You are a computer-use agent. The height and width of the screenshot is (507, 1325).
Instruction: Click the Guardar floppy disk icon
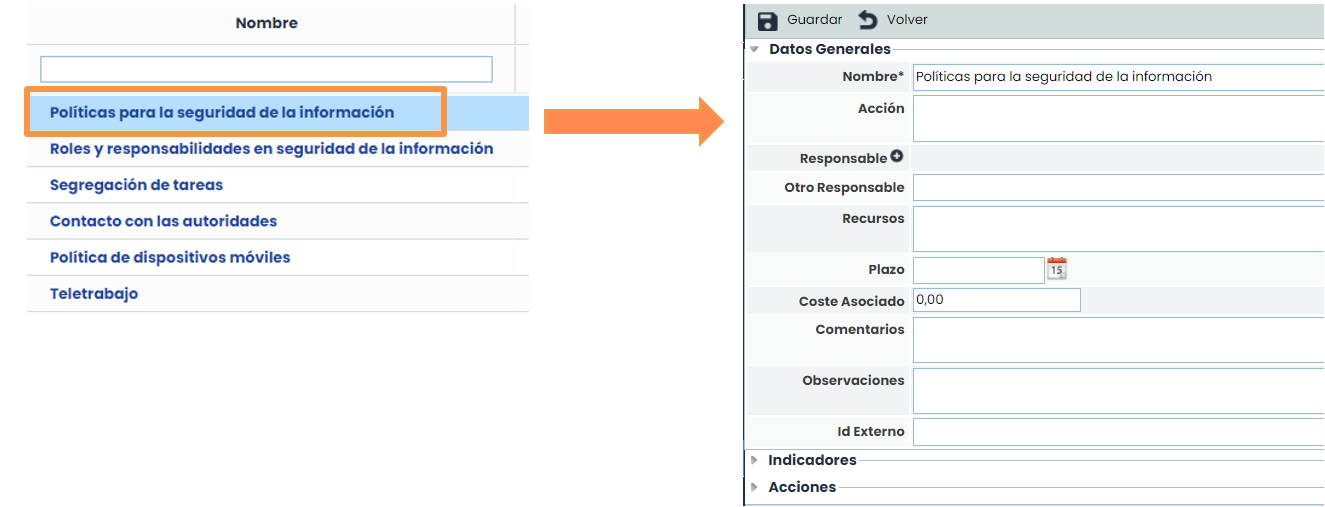tap(768, 21)
